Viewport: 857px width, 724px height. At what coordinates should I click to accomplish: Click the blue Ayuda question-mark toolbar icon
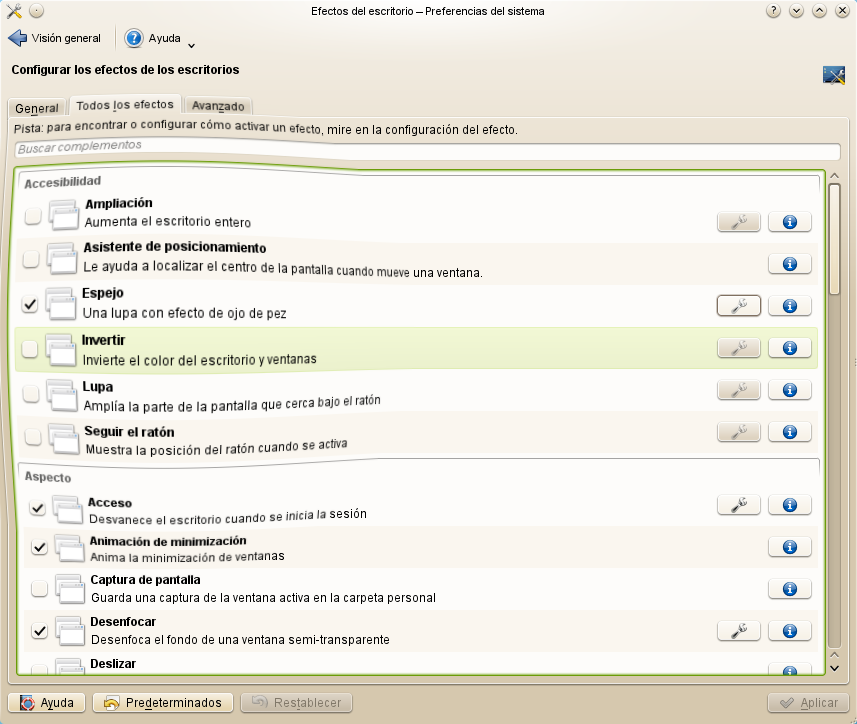[133, 38]
